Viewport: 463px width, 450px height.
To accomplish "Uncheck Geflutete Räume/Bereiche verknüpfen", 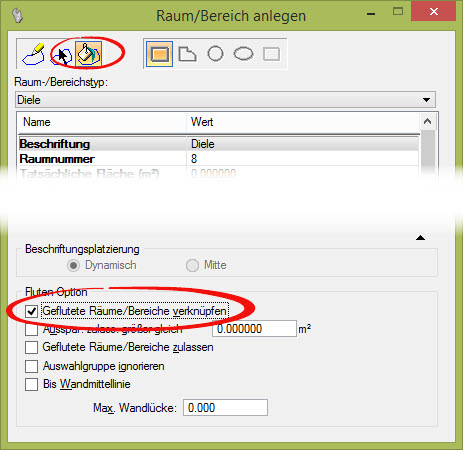I will pyautogui.click(x=31, y=311).
